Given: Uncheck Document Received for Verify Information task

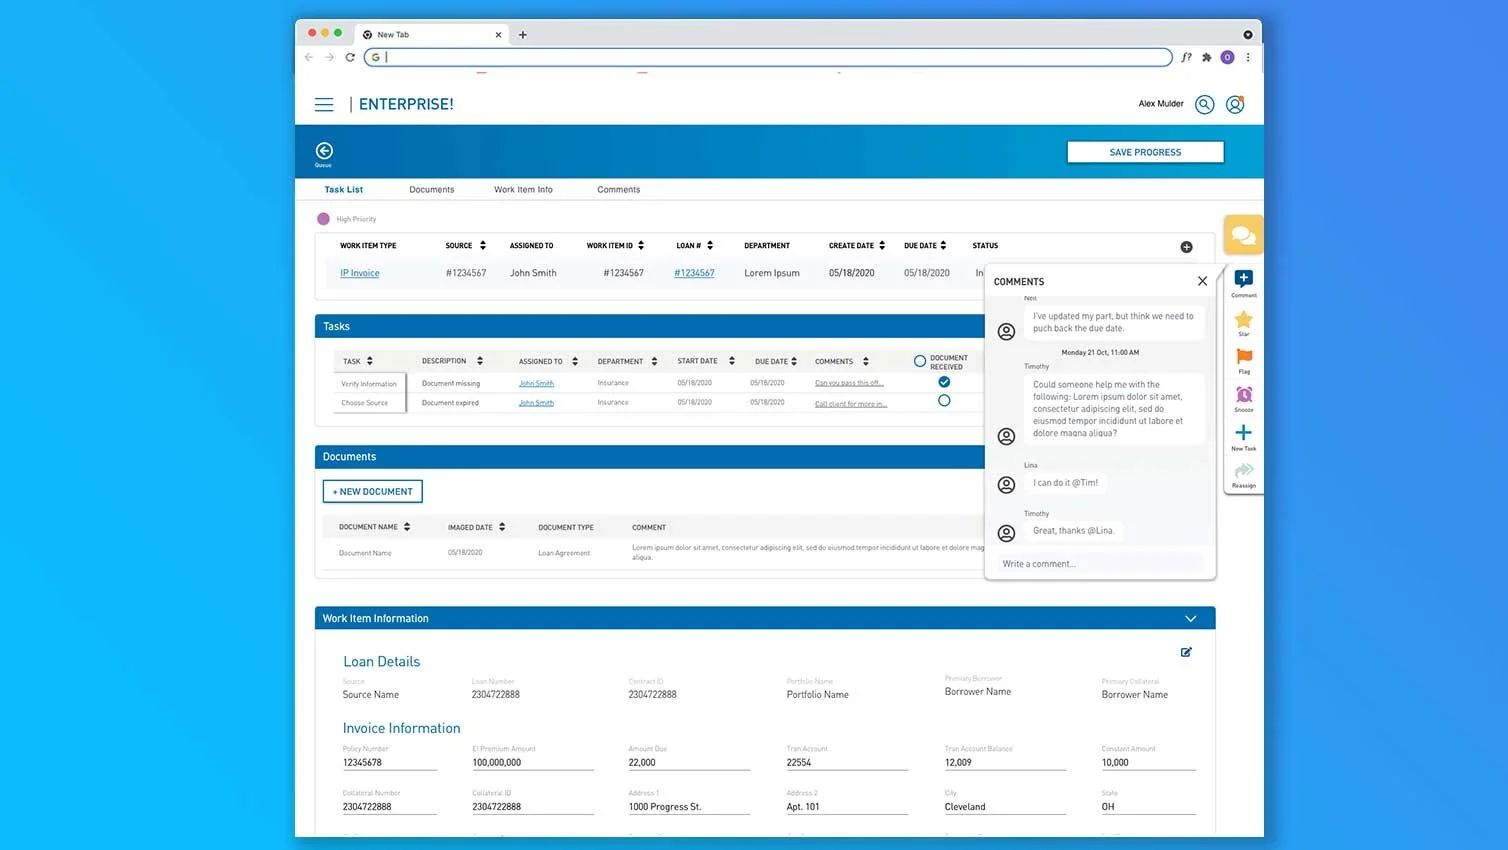Looking at the screenshot, I should (x=944, y=382).
